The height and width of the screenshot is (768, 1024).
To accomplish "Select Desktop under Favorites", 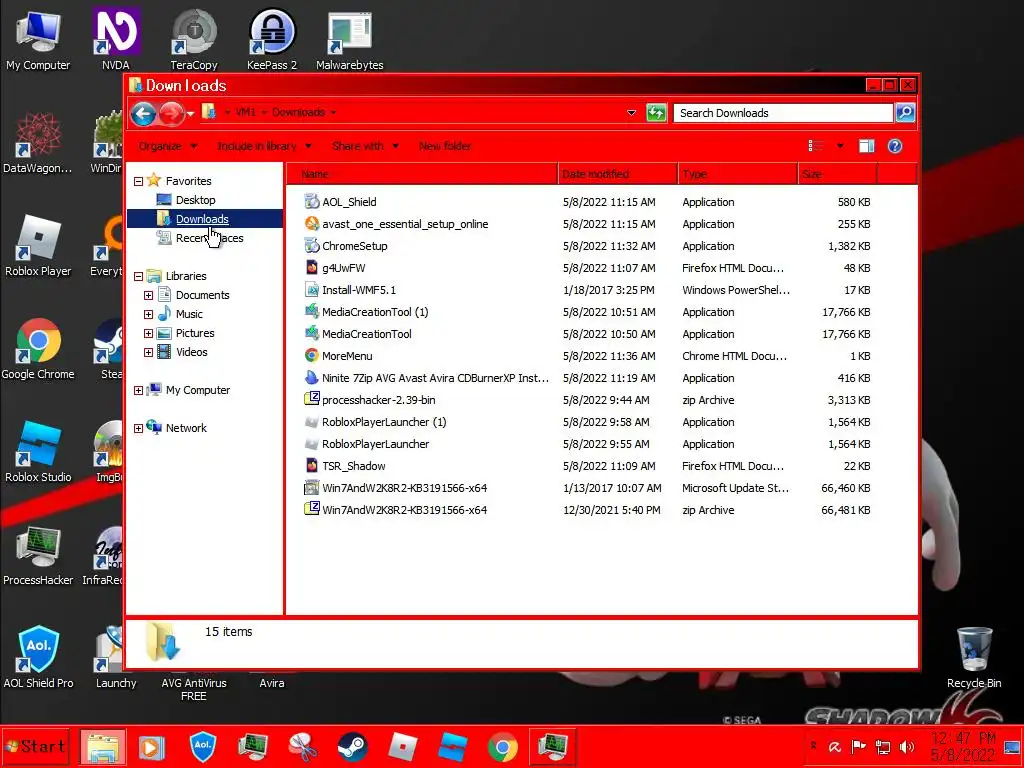I will point(195,200).
